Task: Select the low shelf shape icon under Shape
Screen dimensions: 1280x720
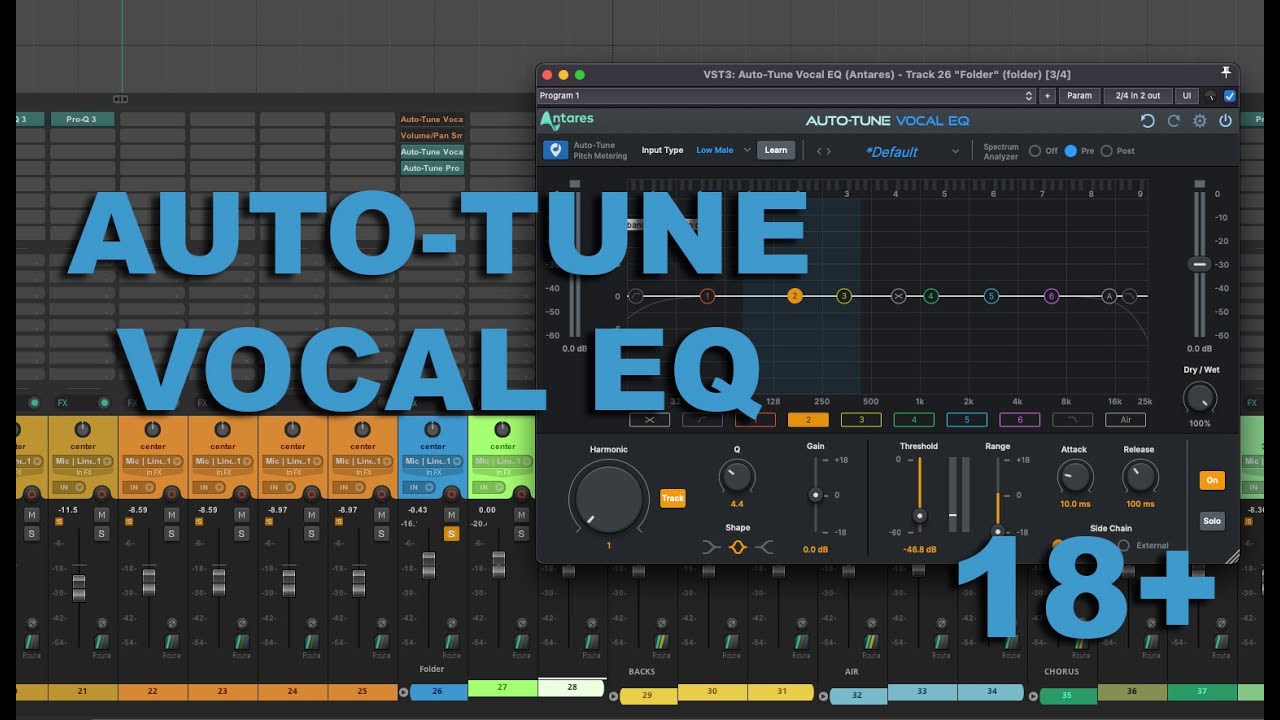Action: 711,547
